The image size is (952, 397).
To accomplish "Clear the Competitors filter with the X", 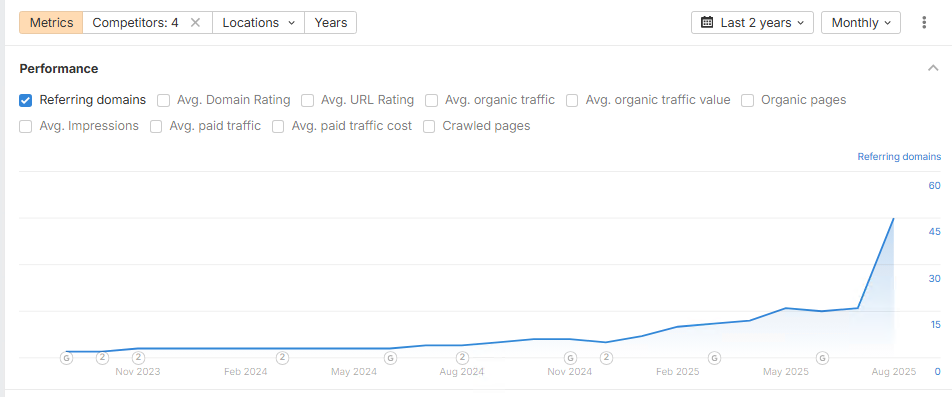I will 195,22.
